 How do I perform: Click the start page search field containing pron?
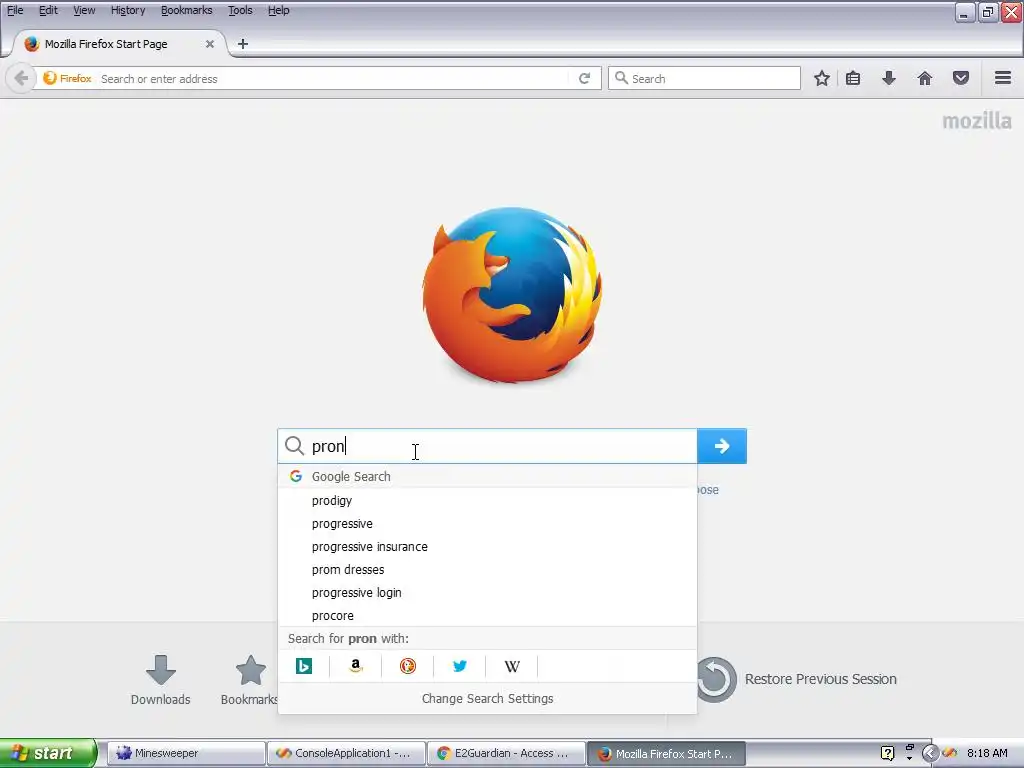(487, 446)
